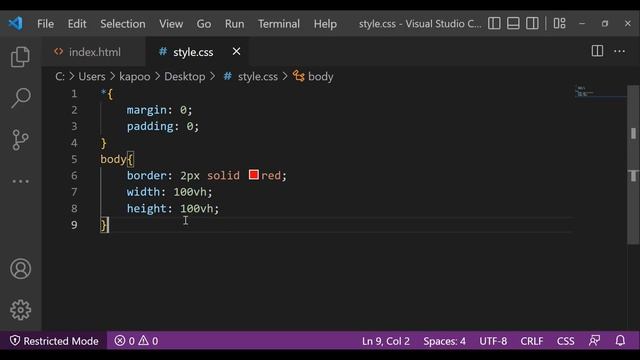Click the kapoo breadcrumb segment
Image resolution: width=640 pixels, height=360 pixels.
[135, 76]
